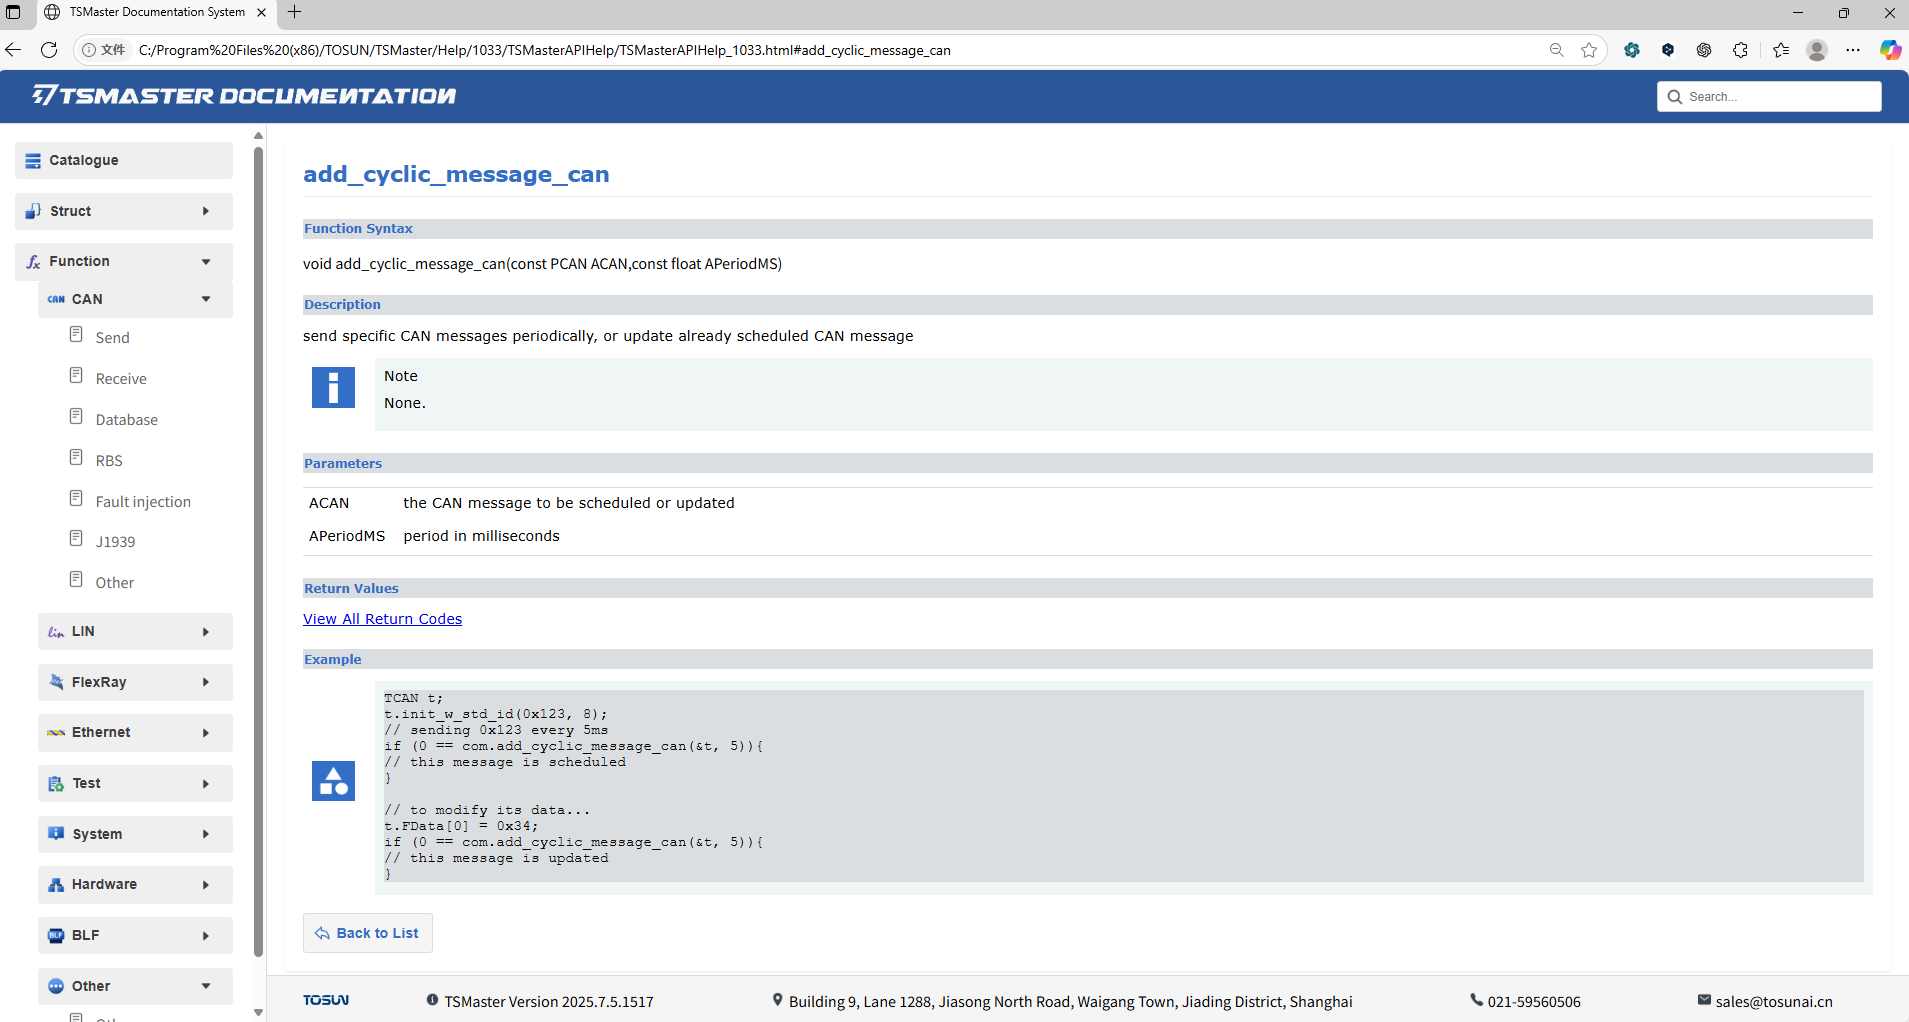Click the Struct section icon
Screen dimensions: 1909x1022
tap(33, 211)
